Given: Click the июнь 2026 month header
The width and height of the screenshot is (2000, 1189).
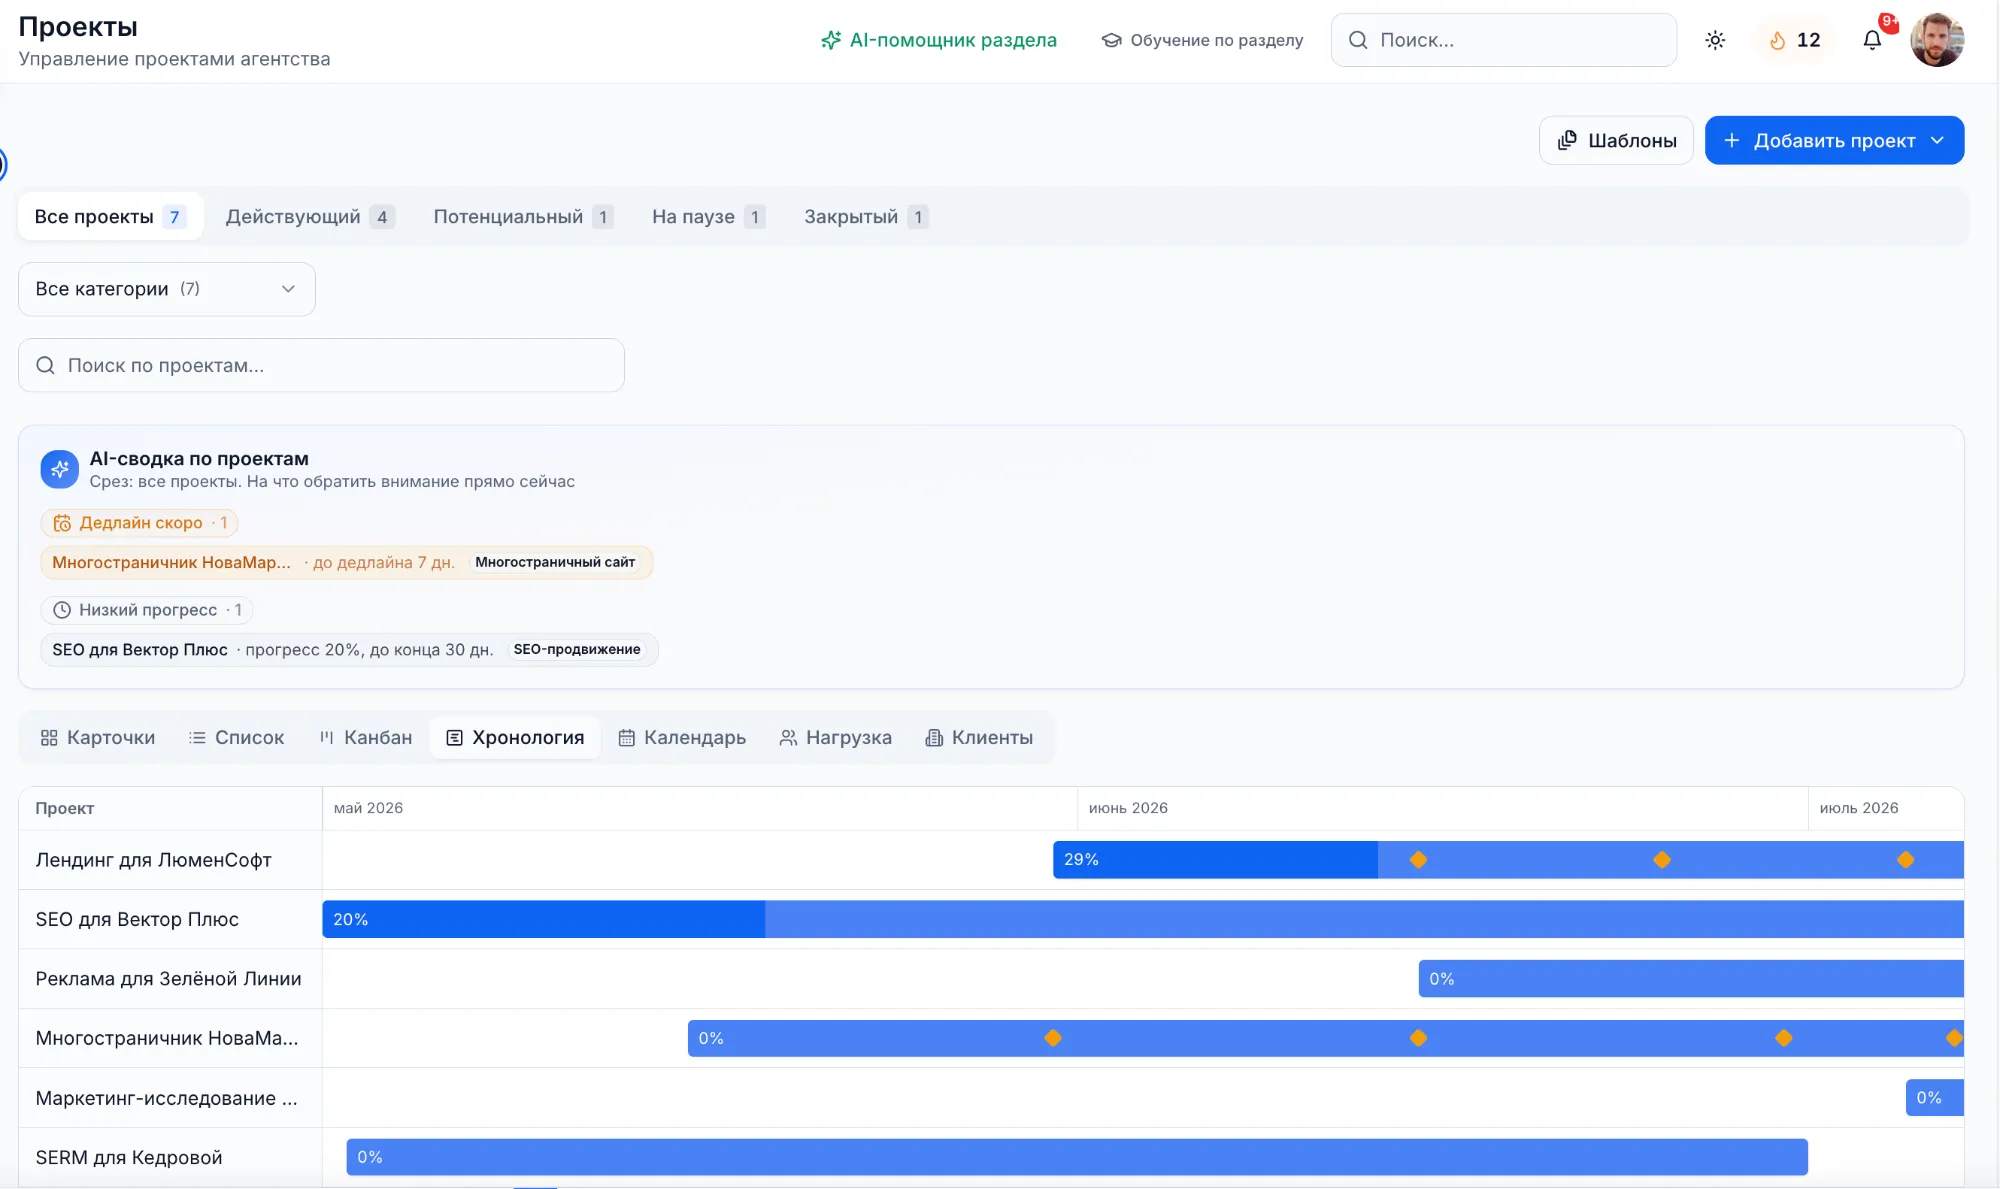Looking at the screenshot, I should pyautogui.click(x=1128, y=808).
